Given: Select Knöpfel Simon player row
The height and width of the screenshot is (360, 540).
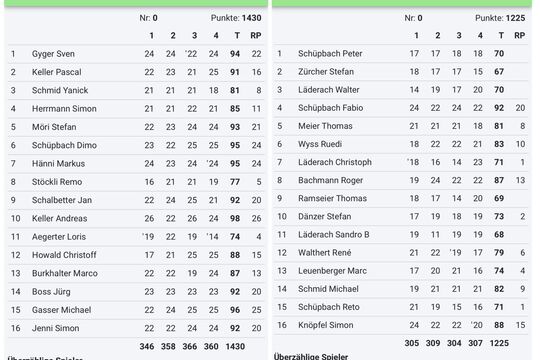Looking at the screenshot, I should coord(401,325).
